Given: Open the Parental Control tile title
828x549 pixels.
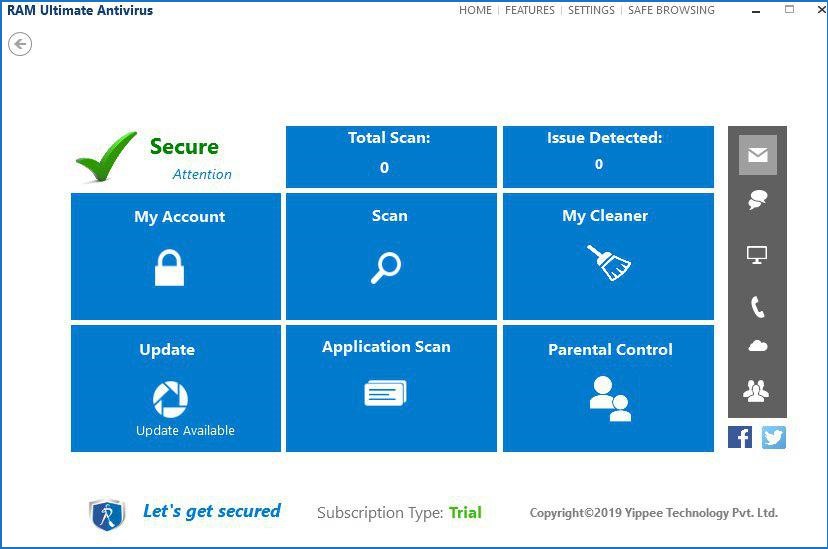Looking at the screenshot, I should click(610, 349).
